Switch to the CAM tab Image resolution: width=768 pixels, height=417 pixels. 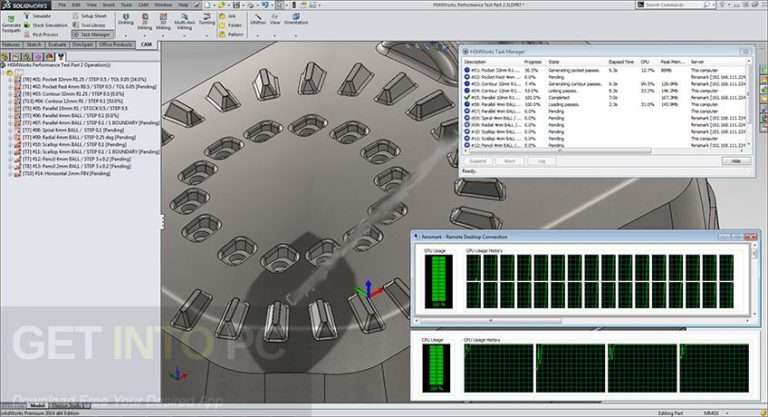click(x=146, y=45)
